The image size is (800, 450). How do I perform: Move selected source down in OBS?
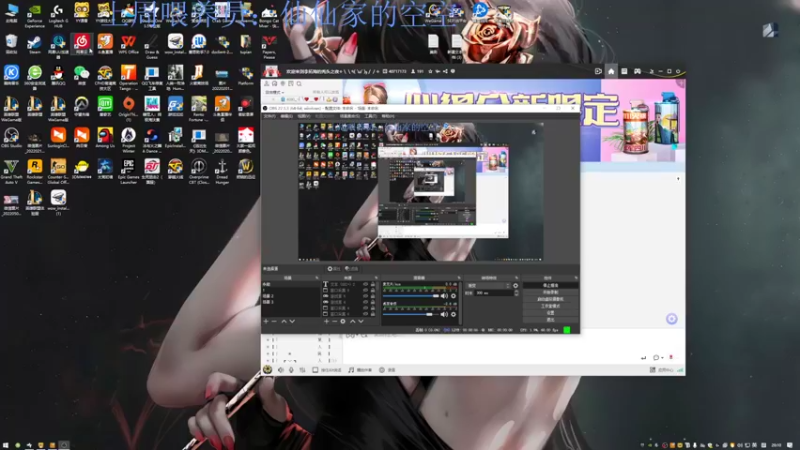tap(361, 321)
